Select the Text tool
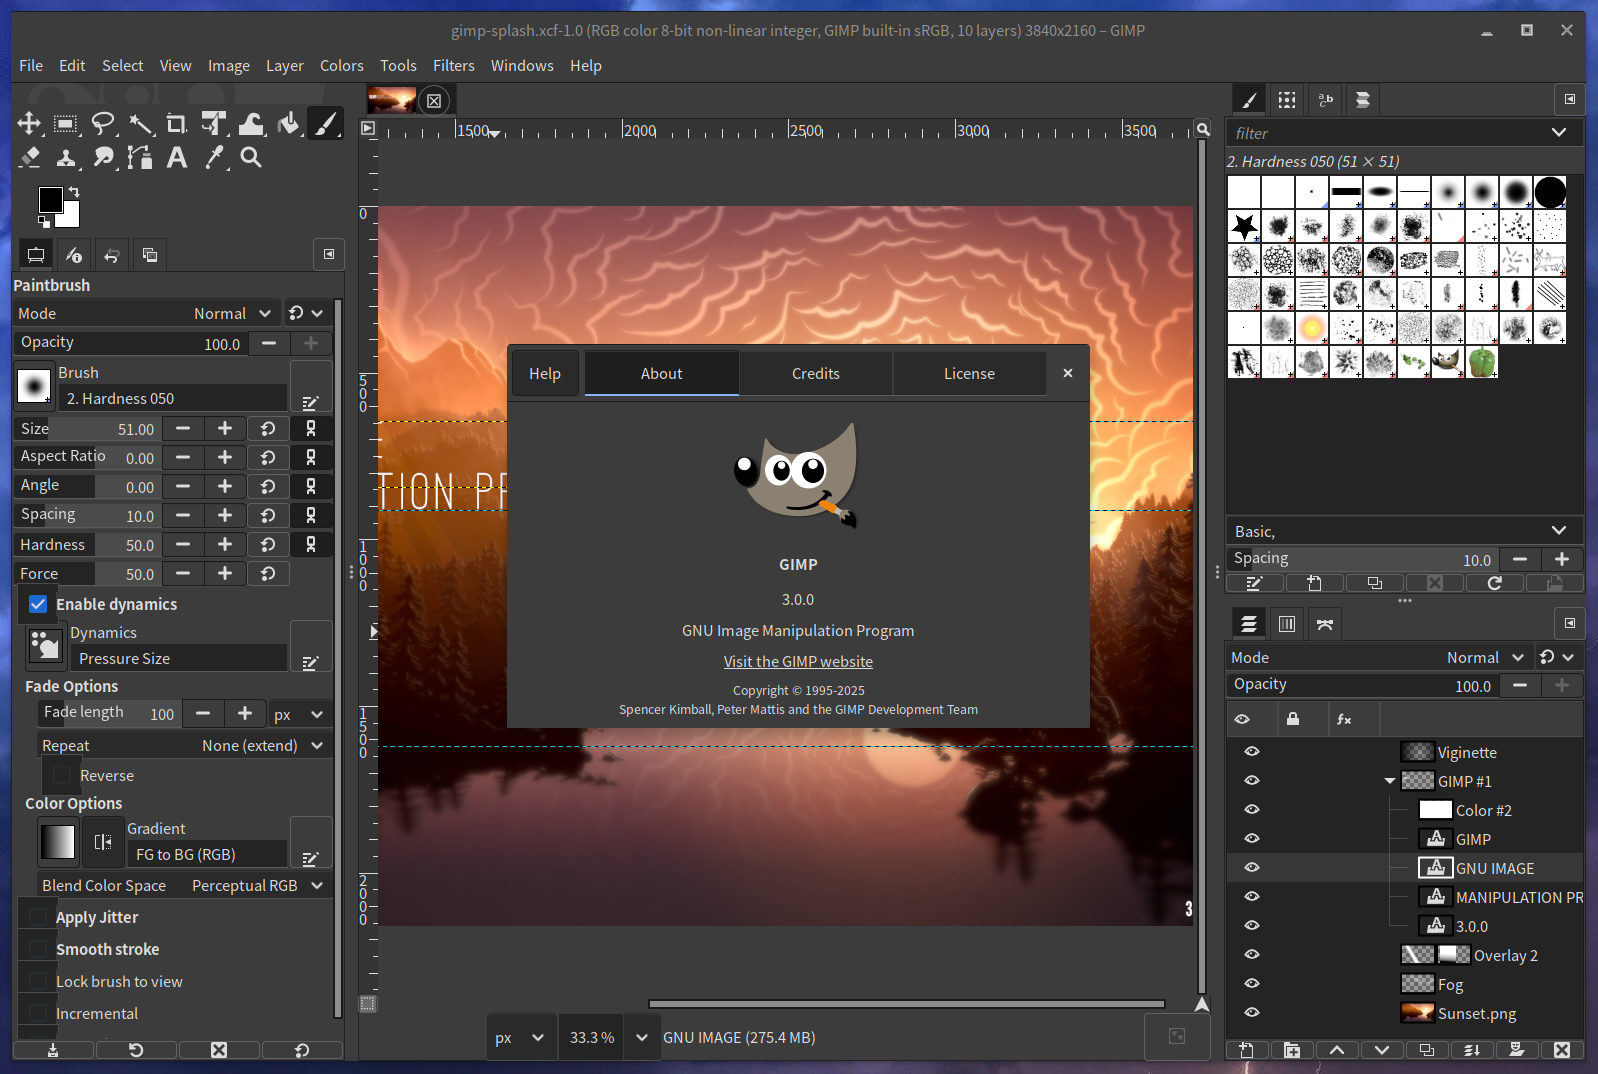This screenshot has width=1598, height=1074. tap(177, 157)
